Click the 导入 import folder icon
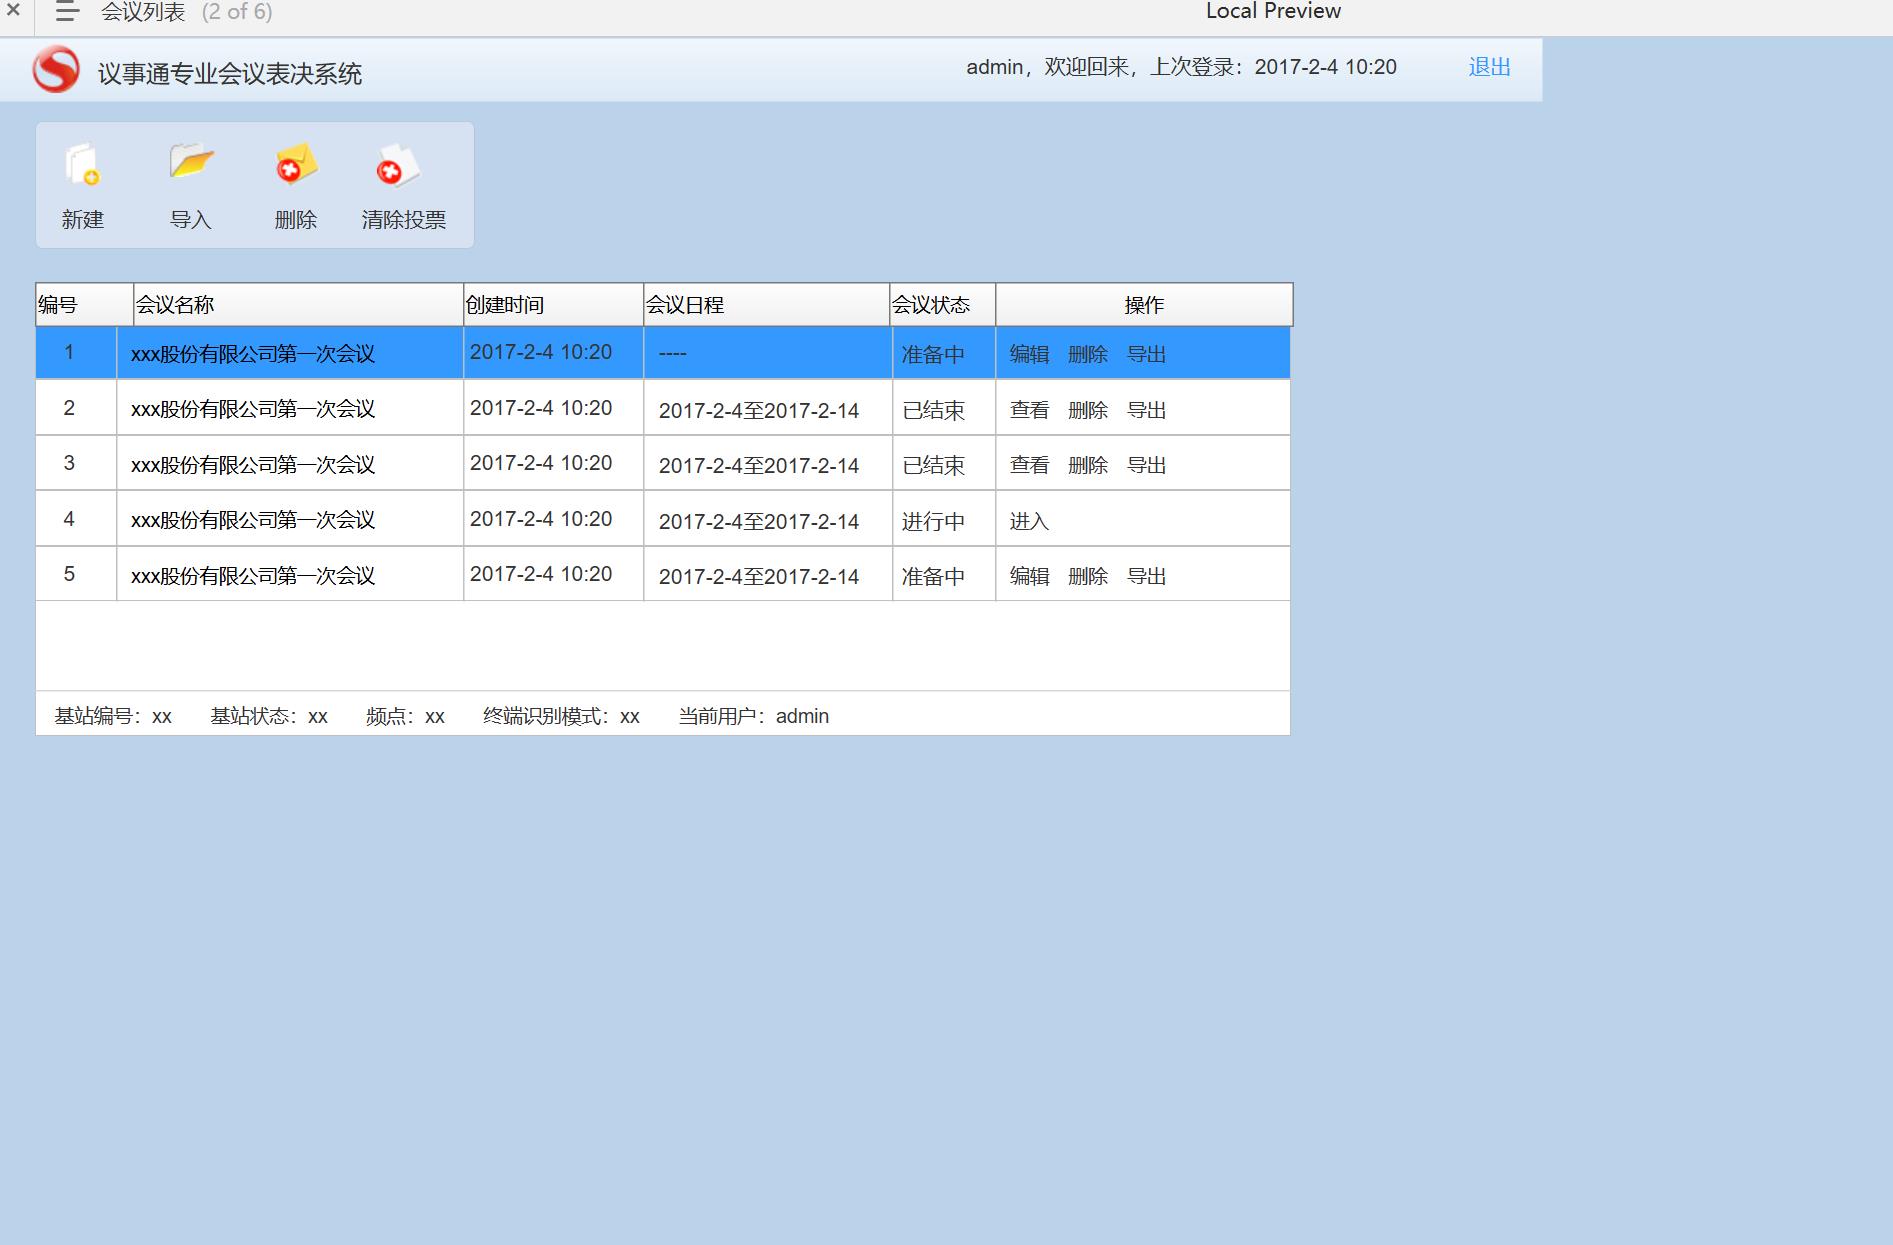 (x=191, y=161)
